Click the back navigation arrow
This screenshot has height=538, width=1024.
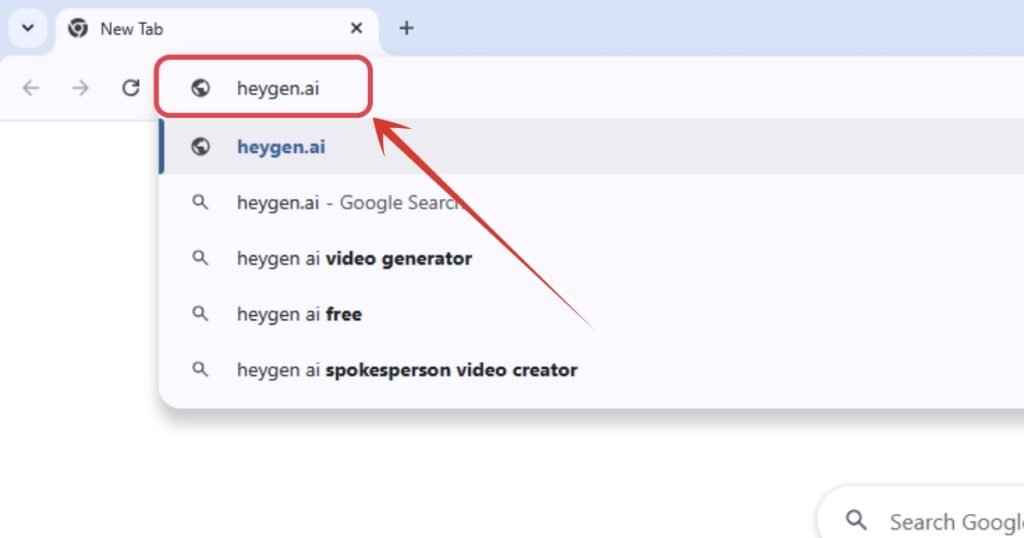pos(31,88)
